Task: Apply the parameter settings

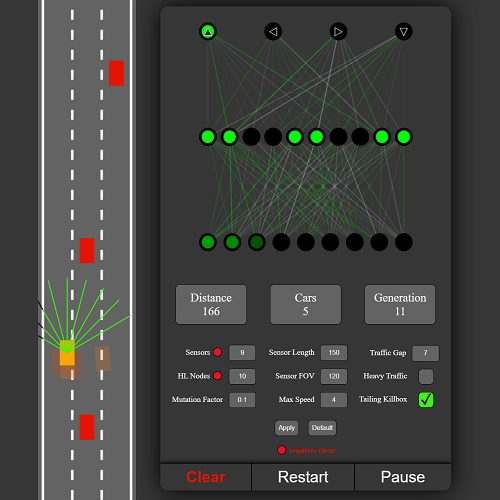Action: click(287, 428)
